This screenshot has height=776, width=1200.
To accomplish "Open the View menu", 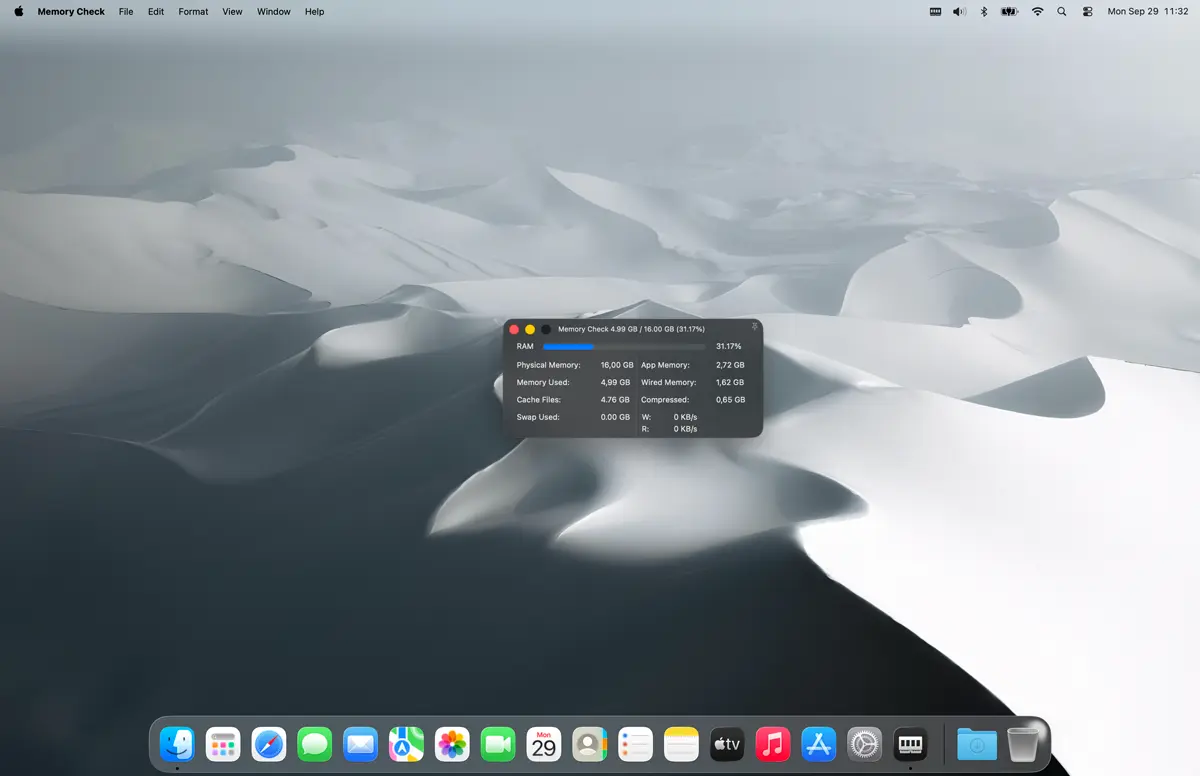I will coord(232,12).
